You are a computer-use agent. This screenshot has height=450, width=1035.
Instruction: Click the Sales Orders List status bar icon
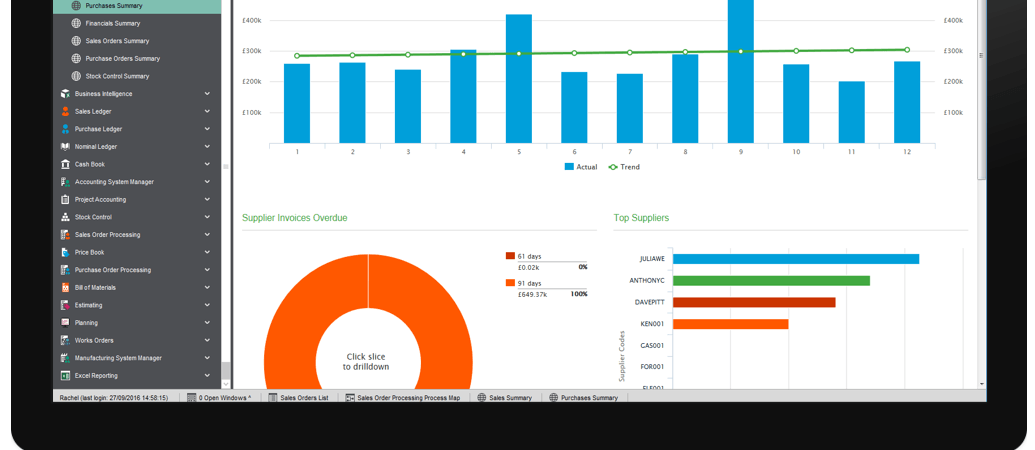[273, 398]
